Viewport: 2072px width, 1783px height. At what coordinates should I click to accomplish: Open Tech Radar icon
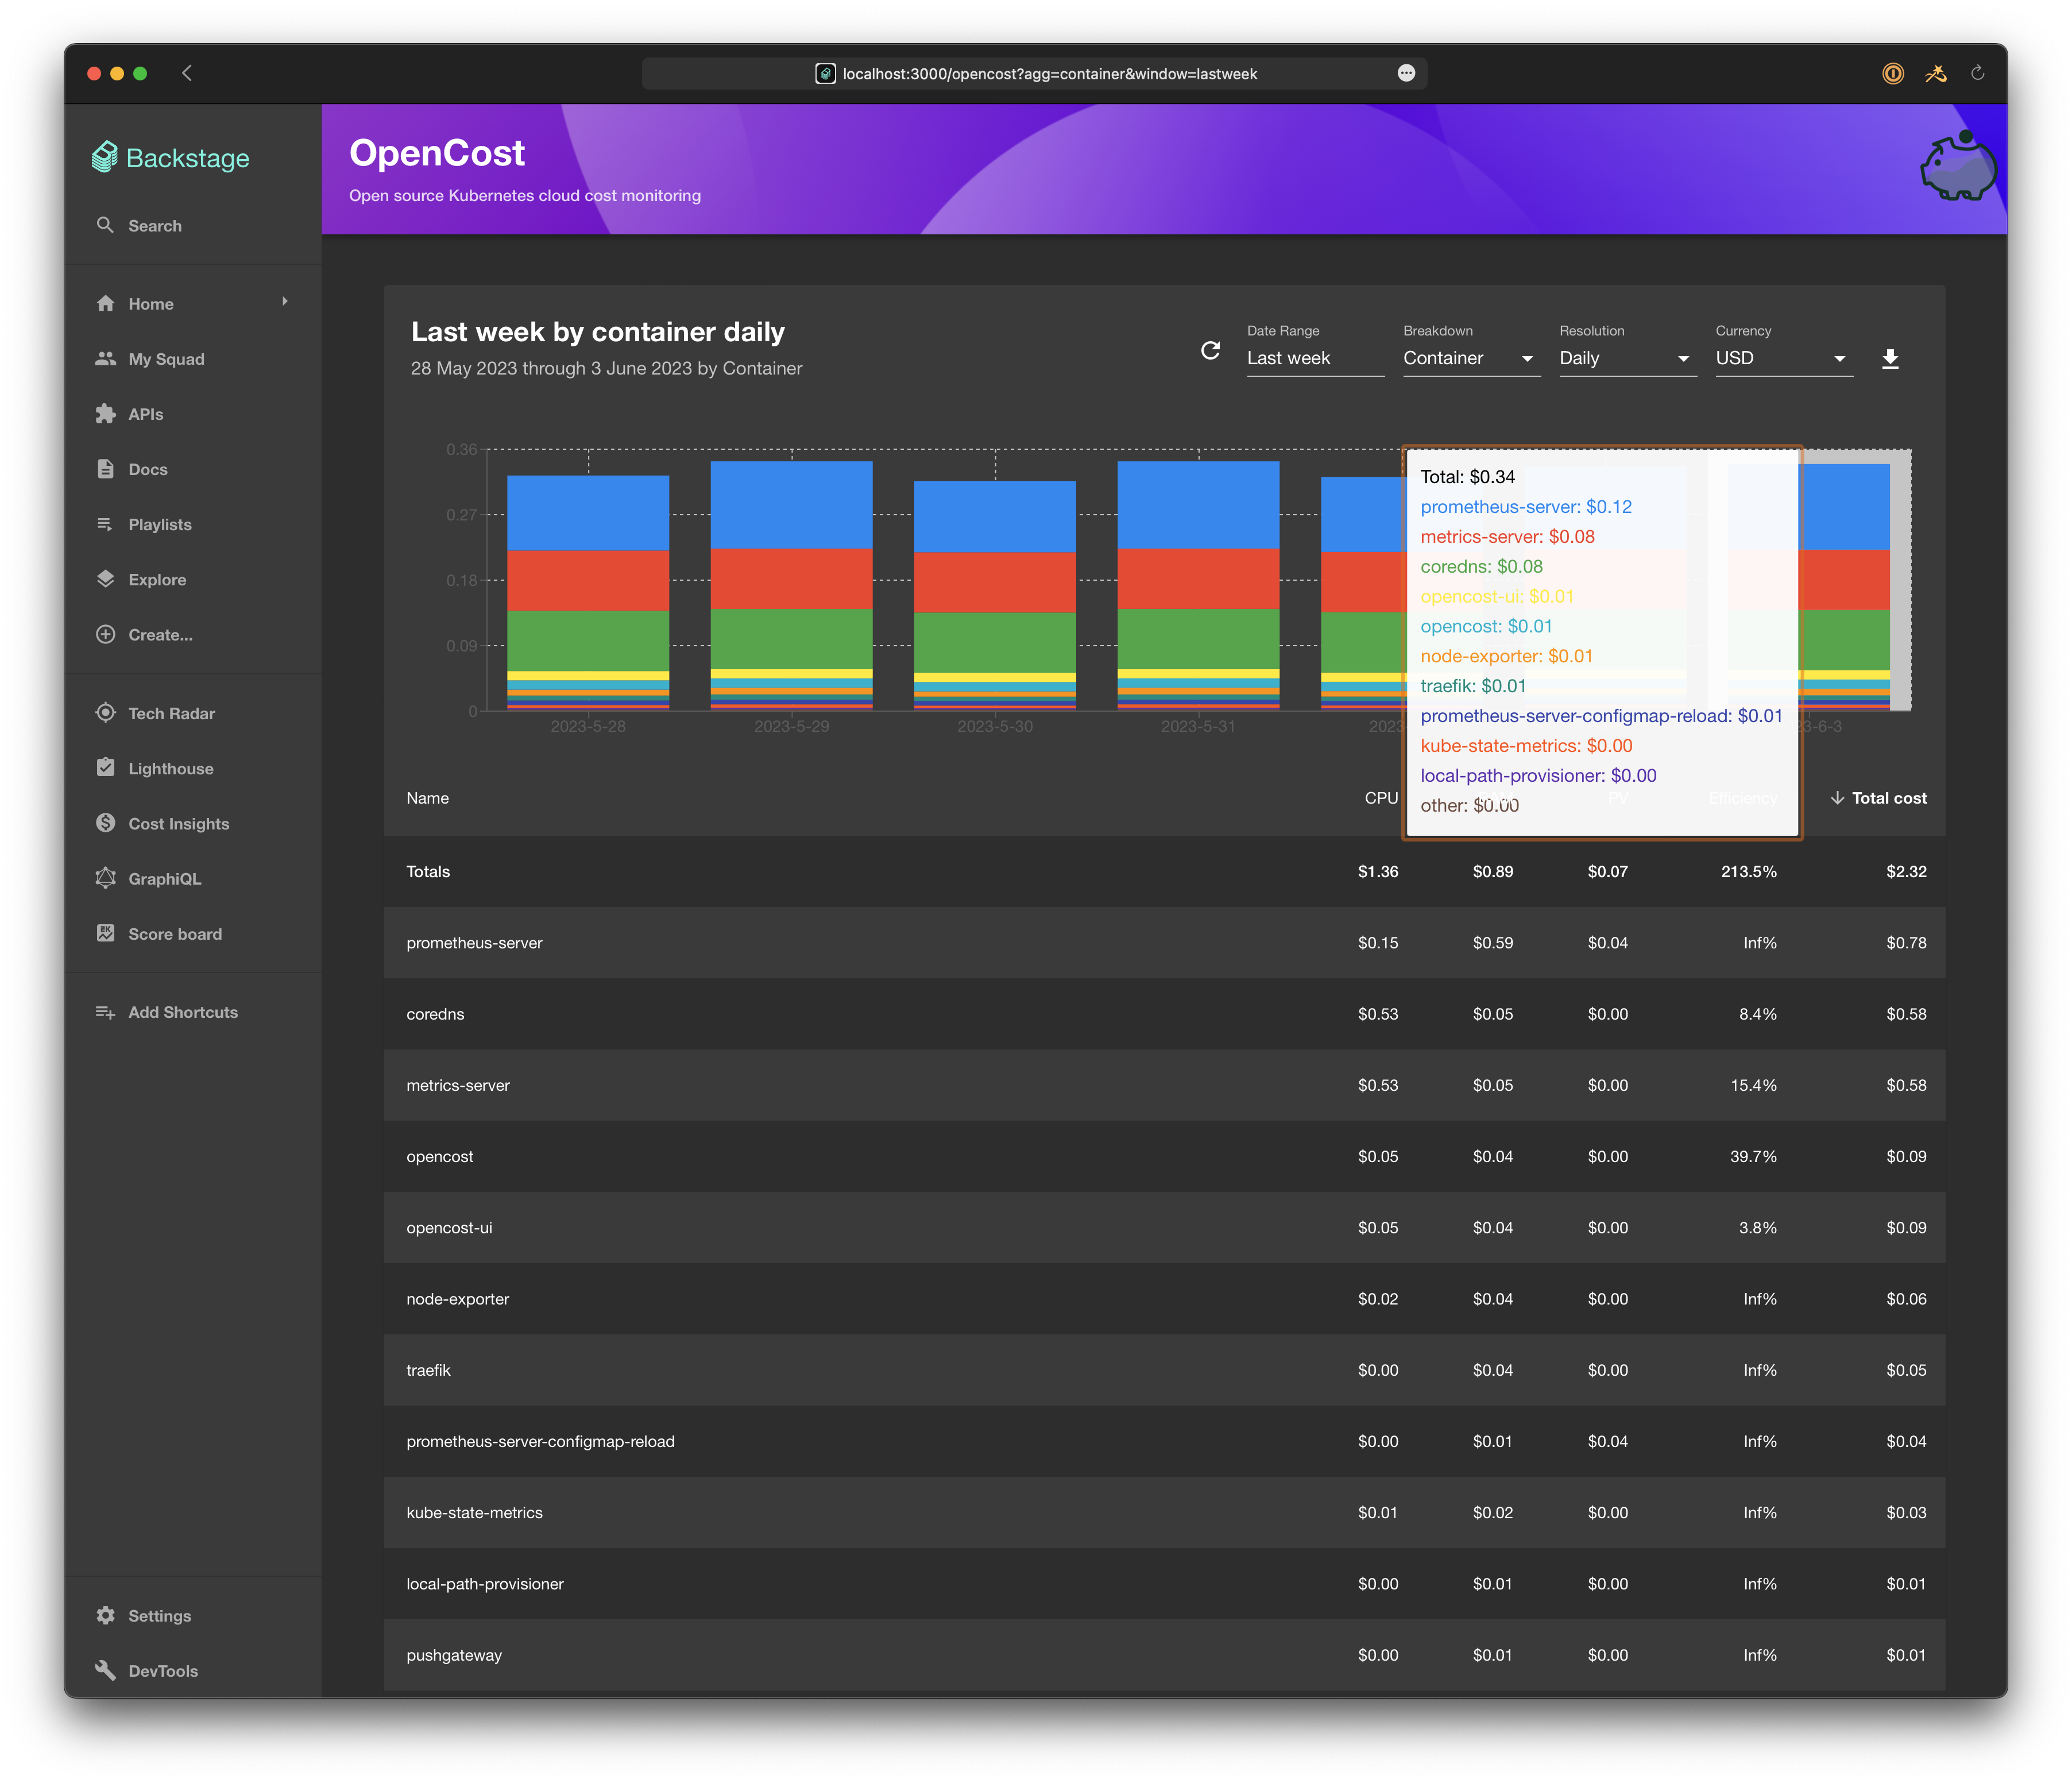coord(105,713)
